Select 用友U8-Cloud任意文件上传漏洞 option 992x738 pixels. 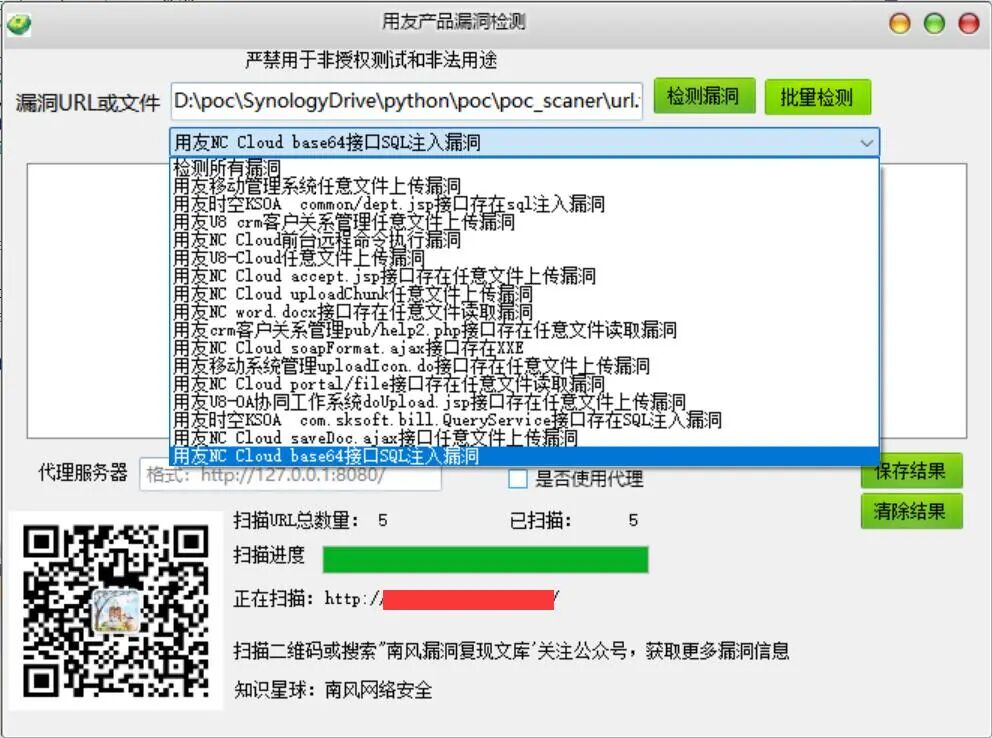(524, 258)
